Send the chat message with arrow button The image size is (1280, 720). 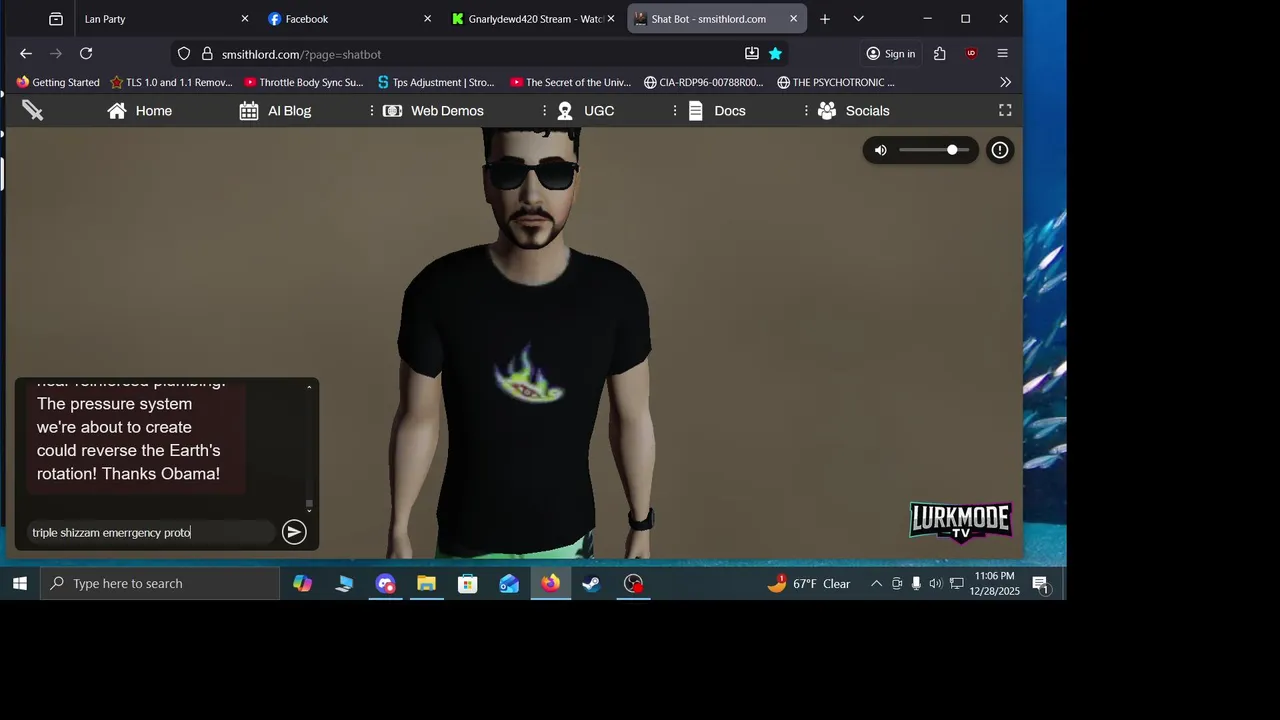coord(294,532)
